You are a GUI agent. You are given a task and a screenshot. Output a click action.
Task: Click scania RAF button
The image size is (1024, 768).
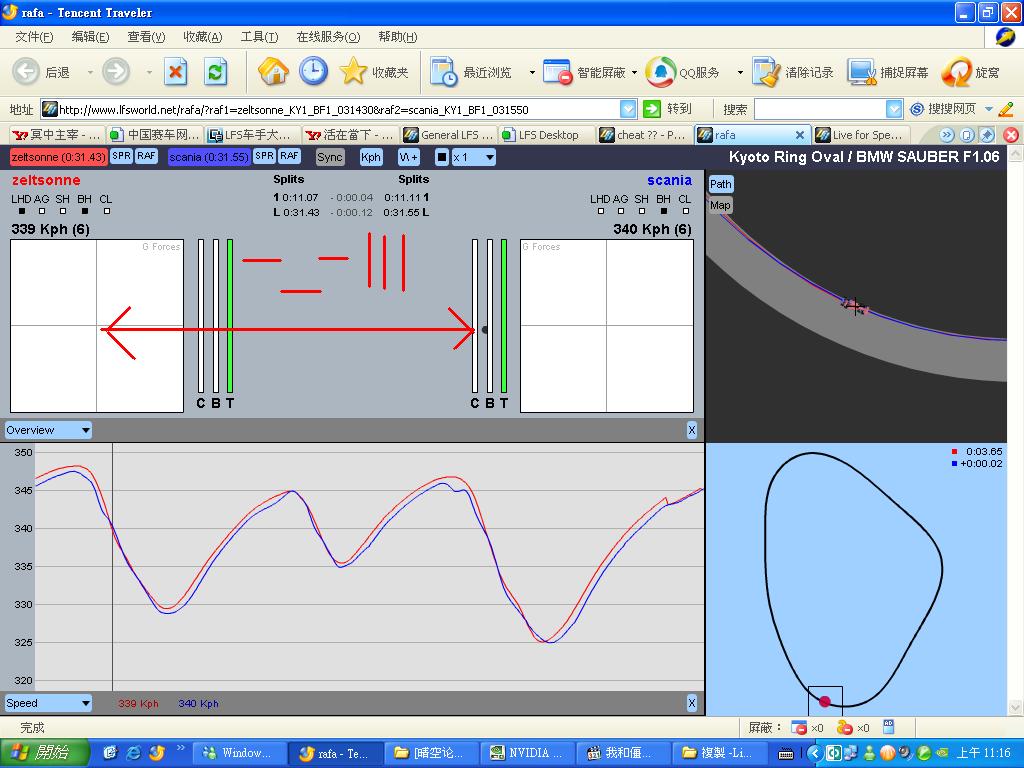(x=289, y=156)
